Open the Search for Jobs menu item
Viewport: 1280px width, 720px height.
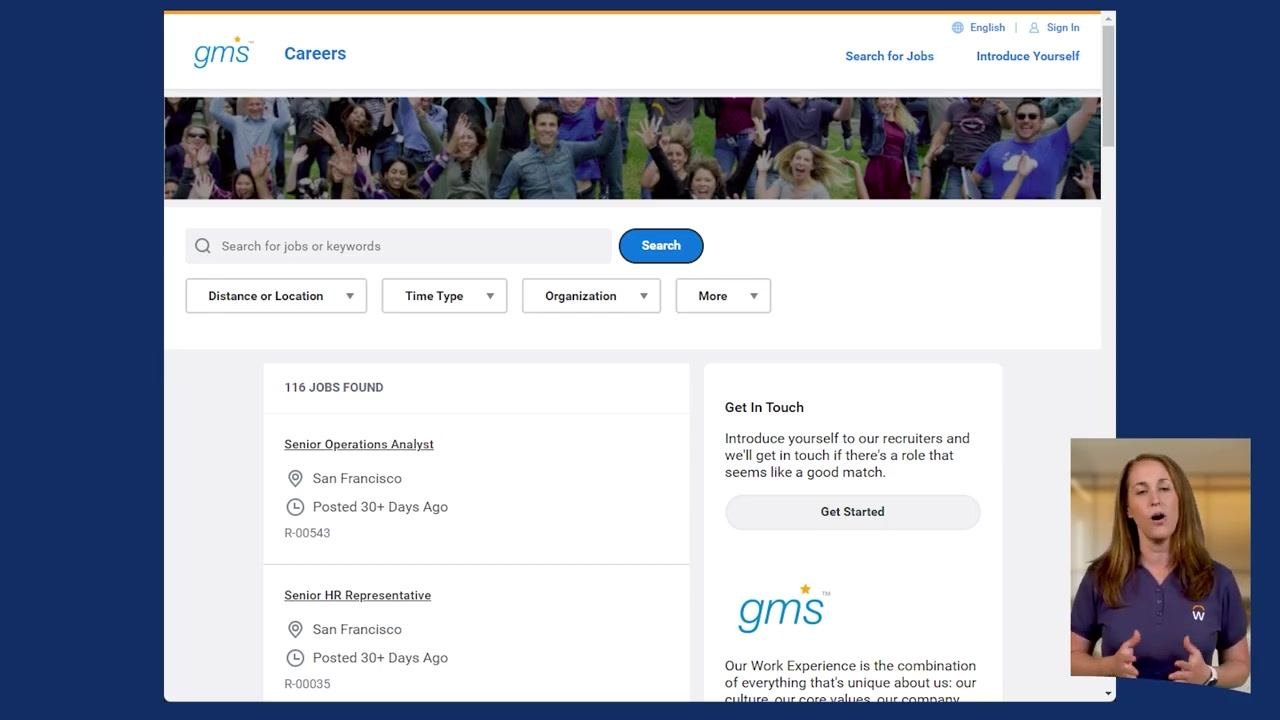pyautogui.click(x=889, y=56)
